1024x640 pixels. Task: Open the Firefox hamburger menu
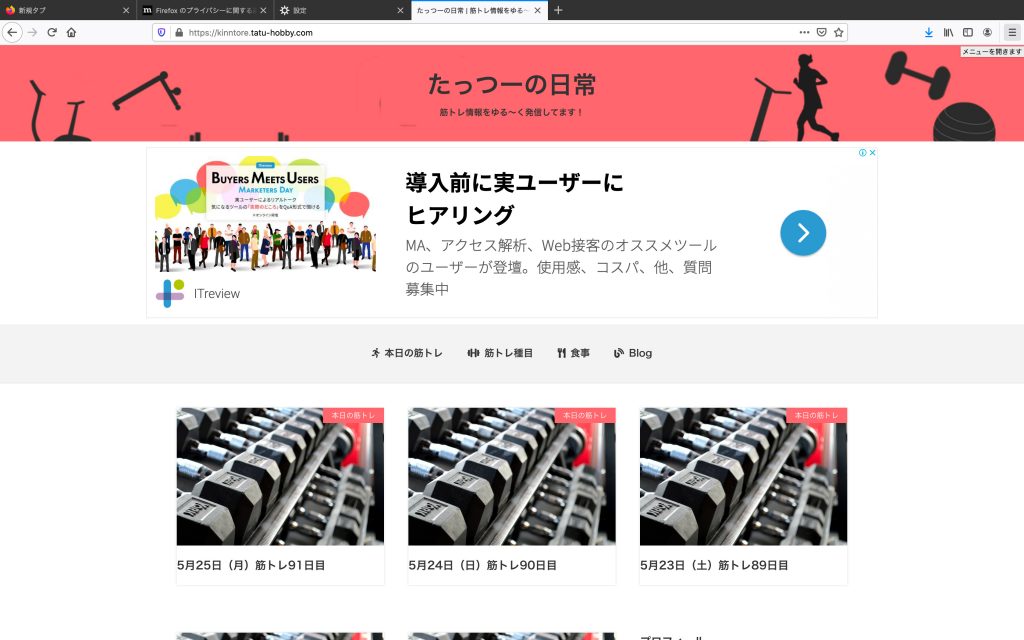[x=1011, y=32]
